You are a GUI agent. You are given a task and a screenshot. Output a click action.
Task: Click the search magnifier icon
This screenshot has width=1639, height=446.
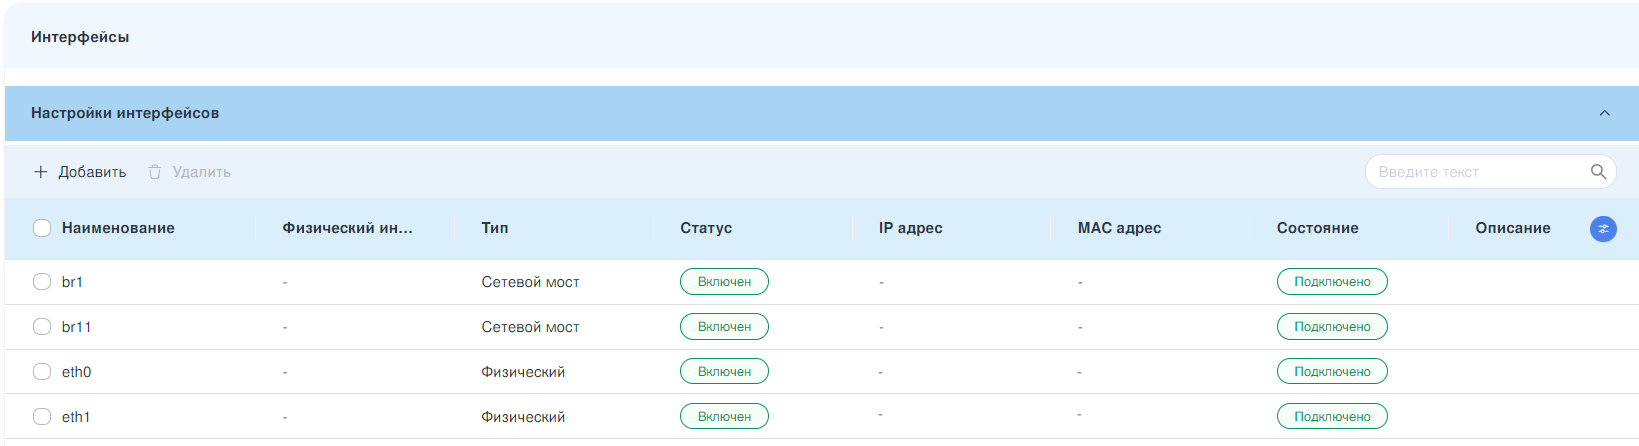pos(1598,172)
